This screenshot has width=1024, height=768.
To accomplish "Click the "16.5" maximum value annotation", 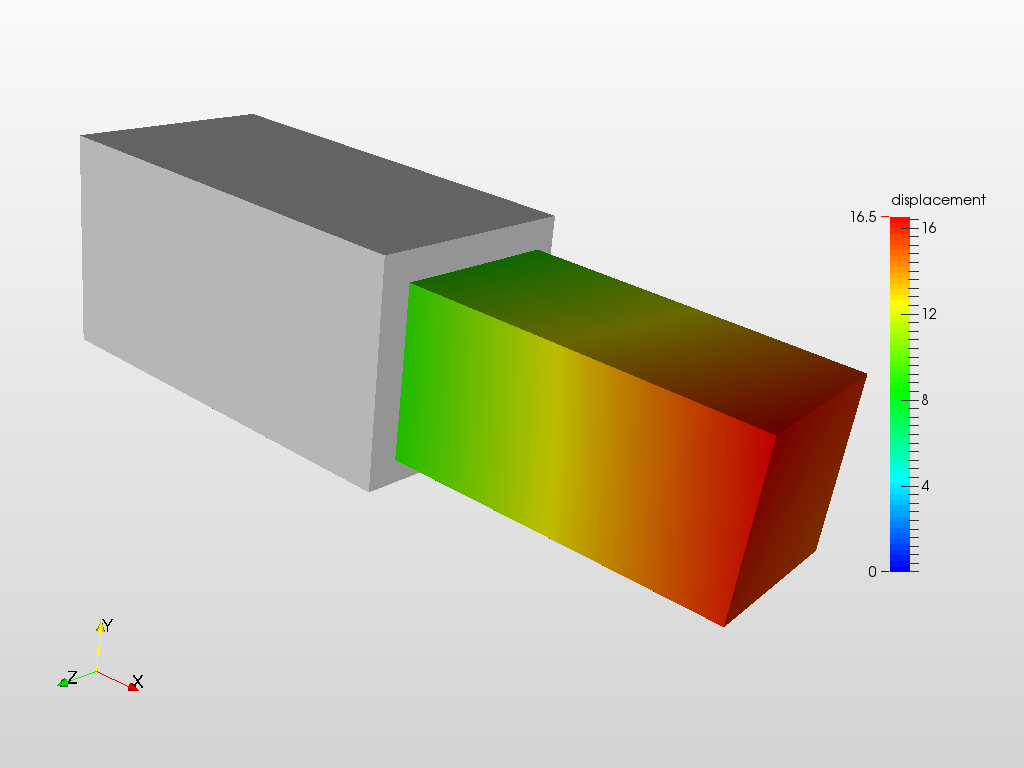I will tap(862, 216).
